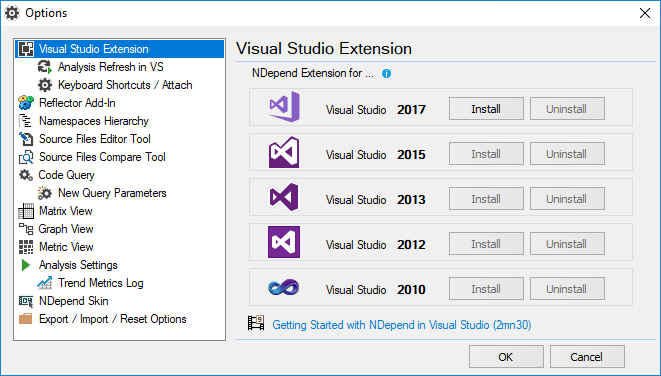The image size is (661, 376).
Task: Select the Graph View options page
Action: (66, 229)
